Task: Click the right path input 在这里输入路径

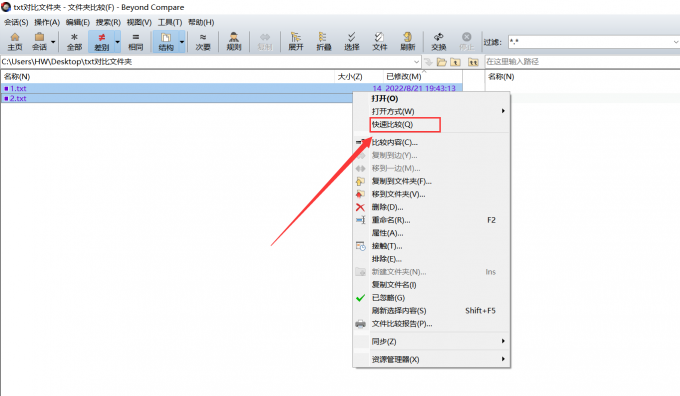Action: point(582,62)
